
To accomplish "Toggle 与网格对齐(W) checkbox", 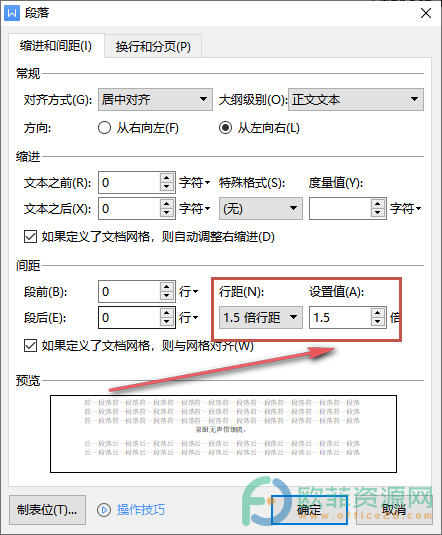I will click(30, 346).
